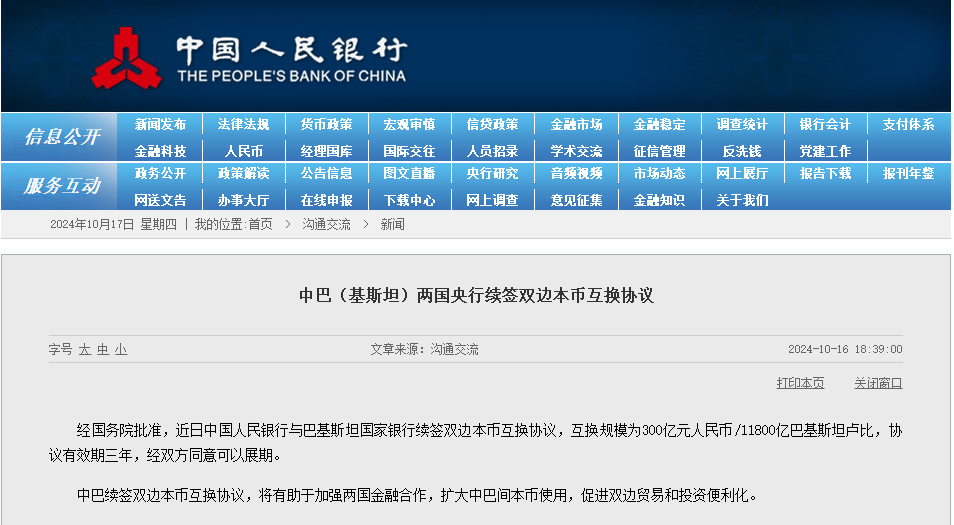This screenshot has height=525, width=954.
Task: Navigate to 调查统计 section
Action: [741, 125]
